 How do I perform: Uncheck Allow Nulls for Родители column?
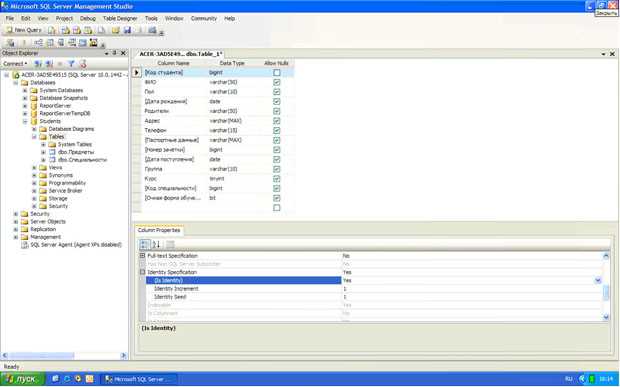pos(277,111)
